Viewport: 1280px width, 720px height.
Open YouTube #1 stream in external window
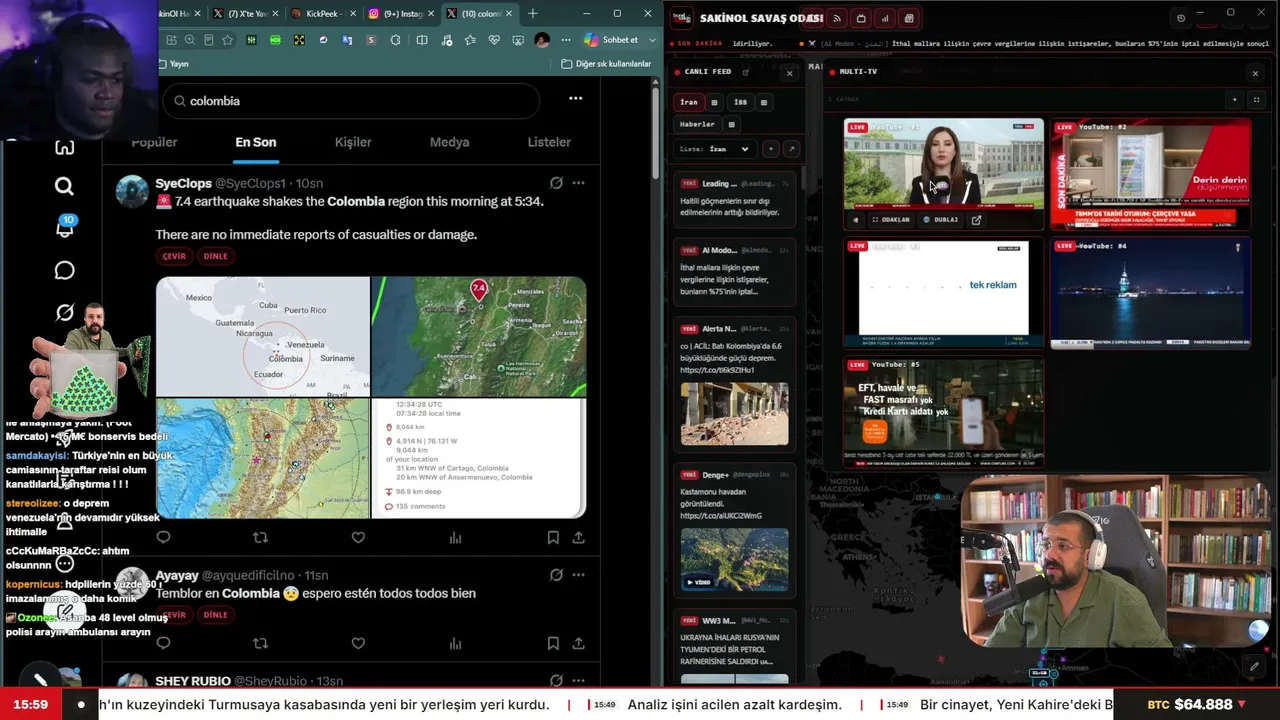tap(976, 220)
